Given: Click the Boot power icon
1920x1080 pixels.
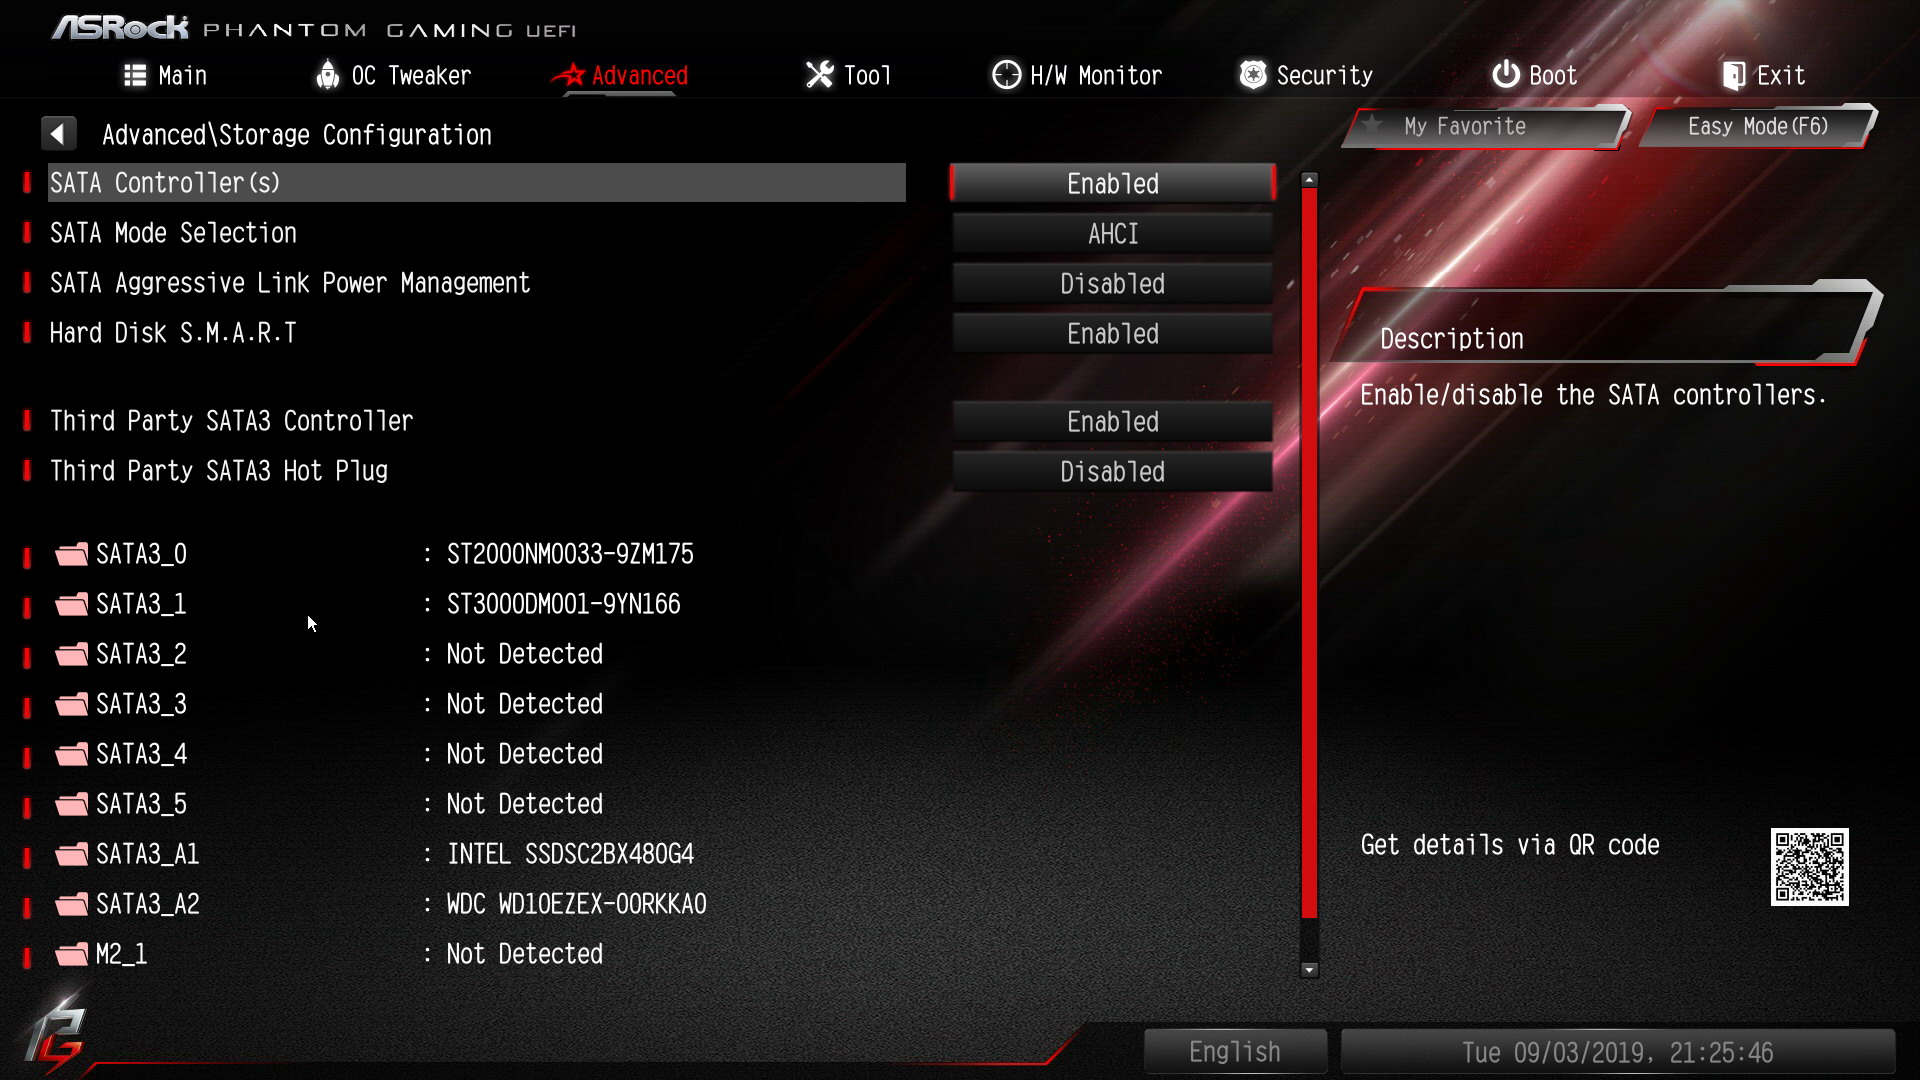Looking at the screenshot, I should click(x=1505, y=74).
